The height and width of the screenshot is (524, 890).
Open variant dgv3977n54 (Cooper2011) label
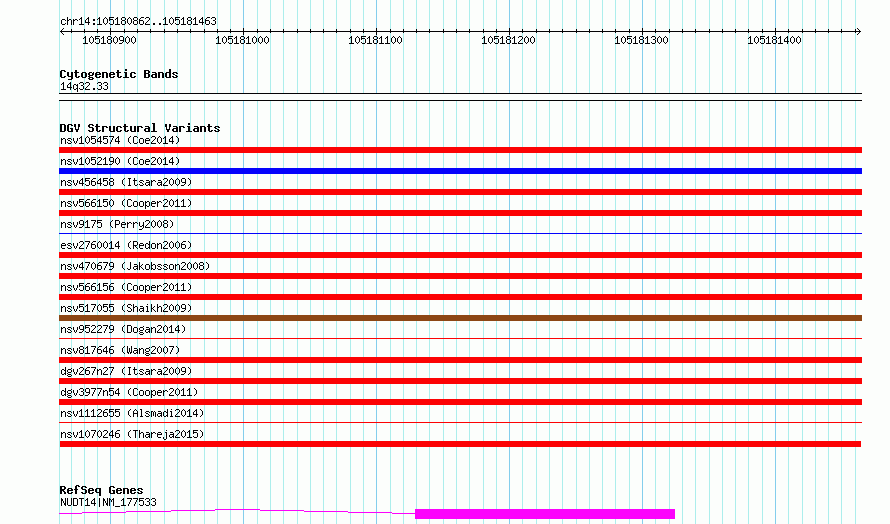tap(129, 392)
